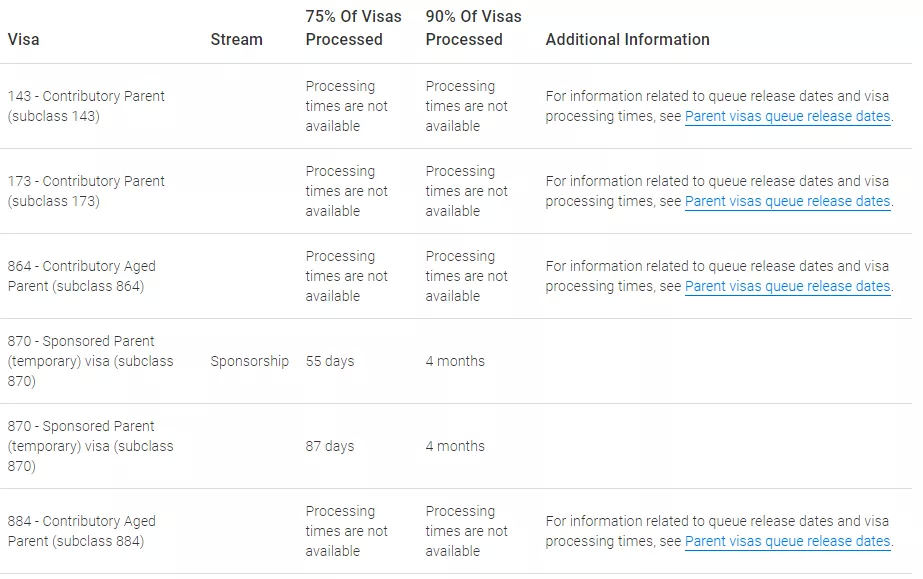Open Parent visas queue release dates link for subclass 143

[787, 117]
